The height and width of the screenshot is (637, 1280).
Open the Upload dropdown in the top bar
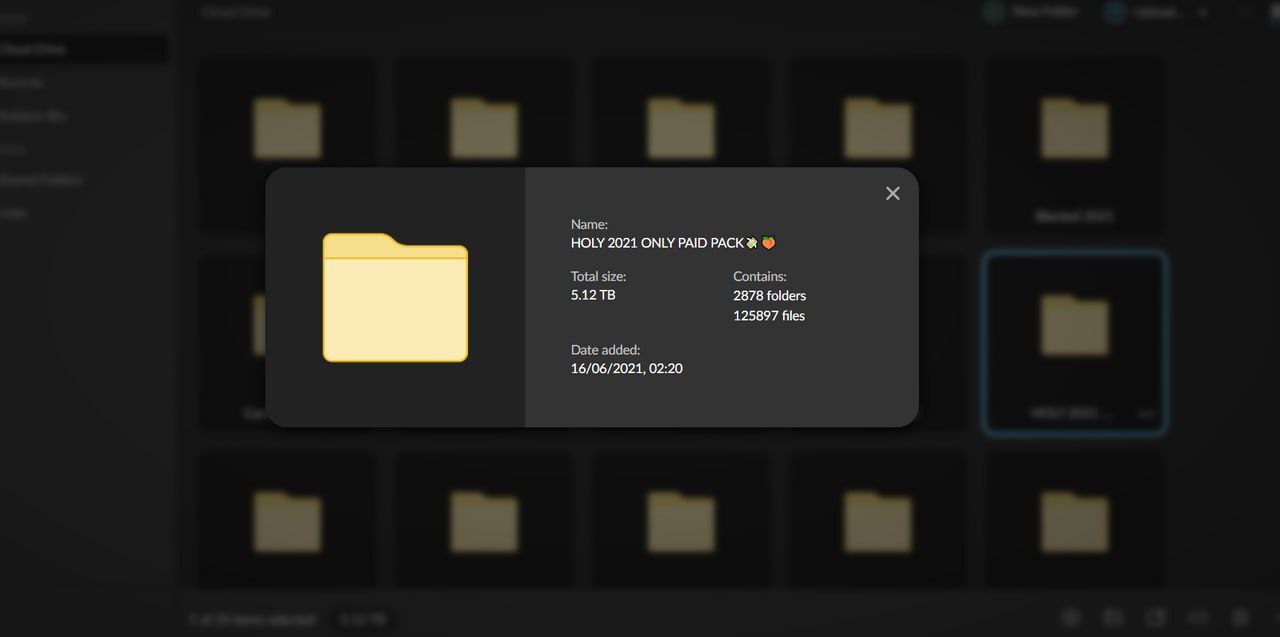1150,13
